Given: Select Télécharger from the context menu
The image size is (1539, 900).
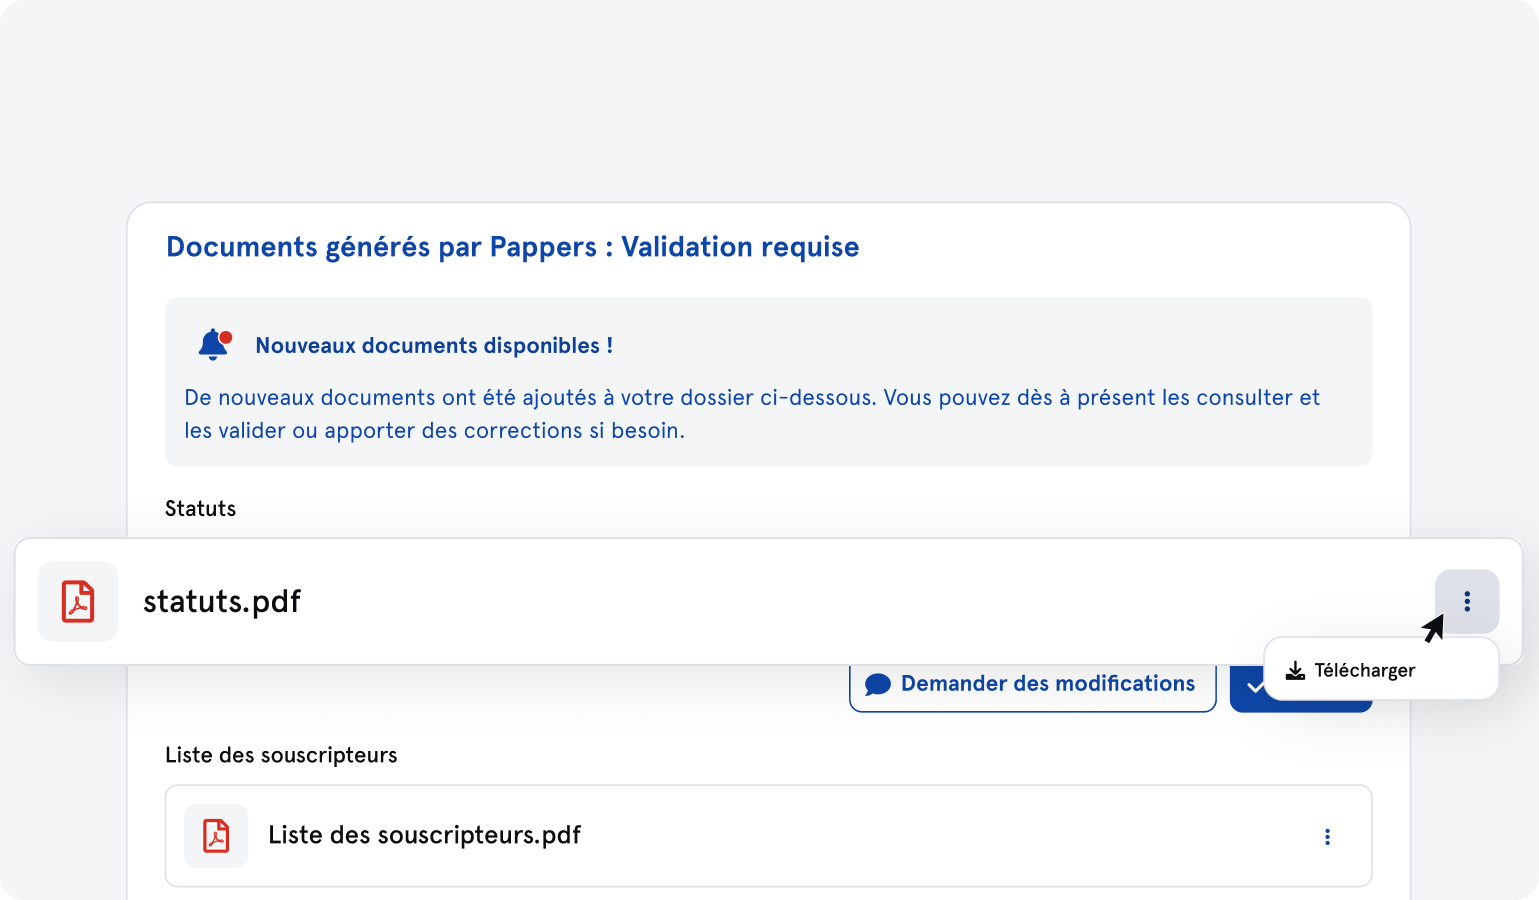Looking at the screenshot, I should (1366, 669).
